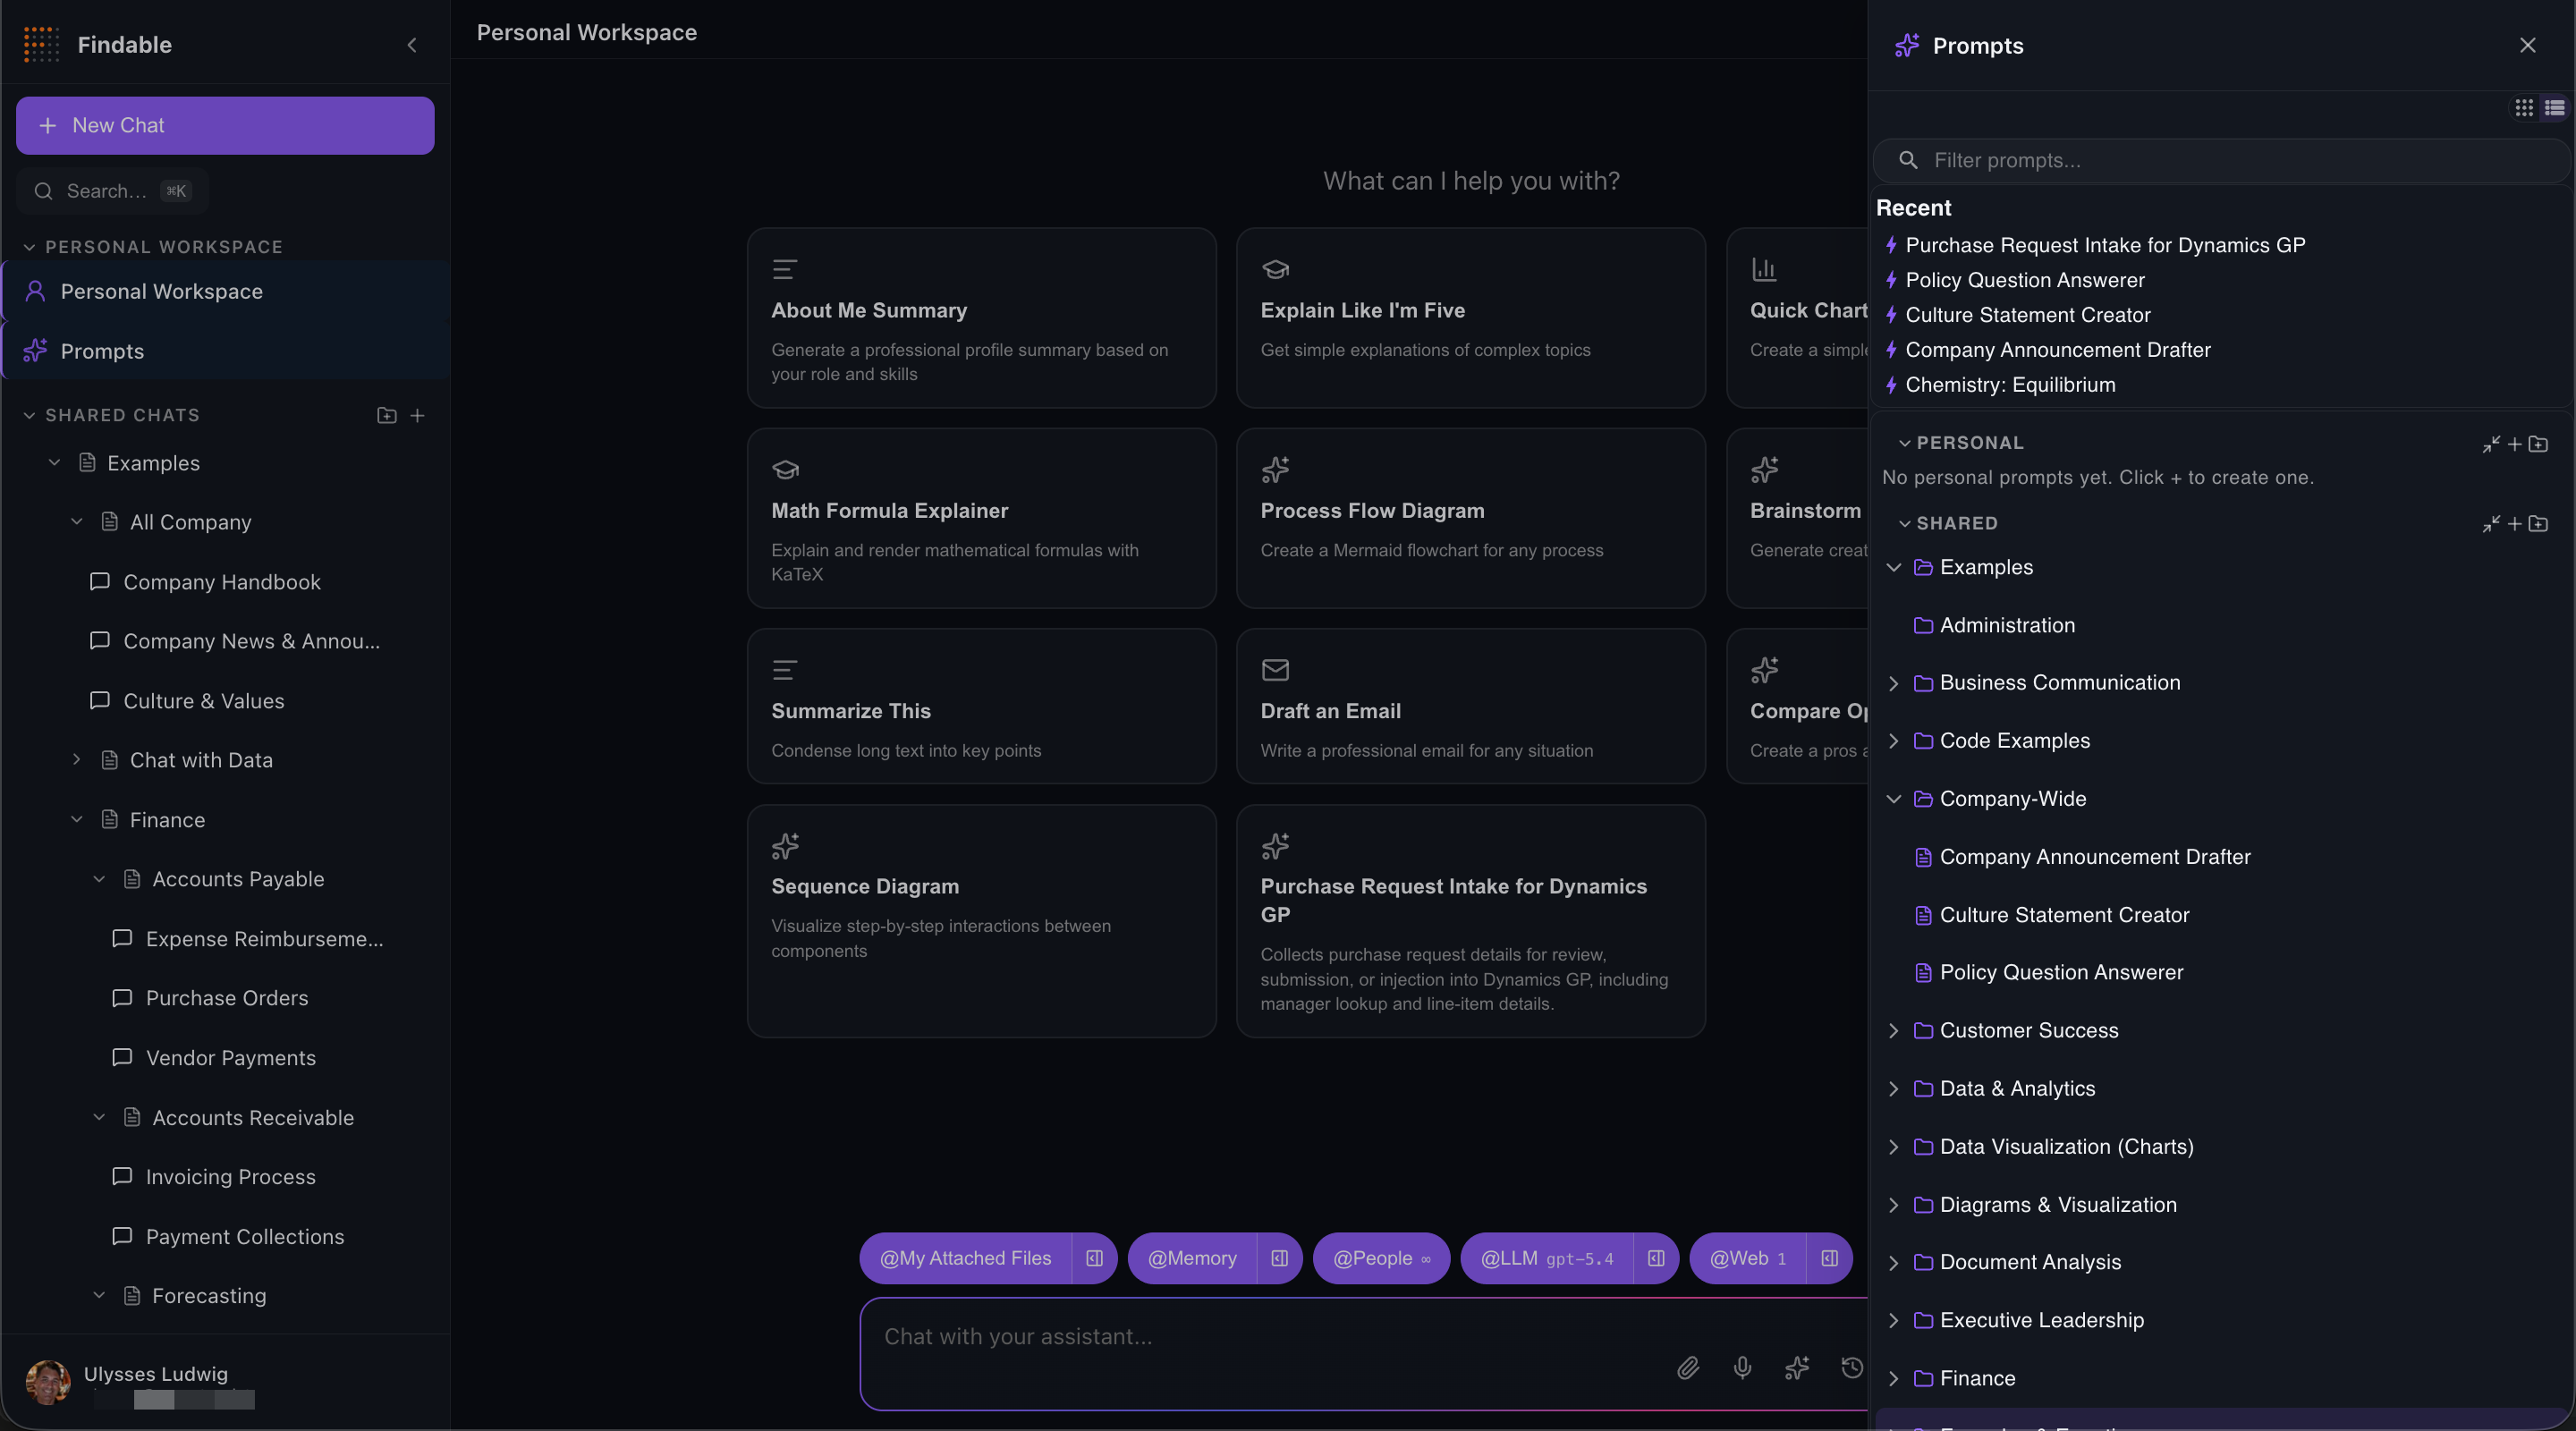The height and width of the screenshot is (1431, 2576).
Task: Switch prompts panel to list view
Action: 2554,108
